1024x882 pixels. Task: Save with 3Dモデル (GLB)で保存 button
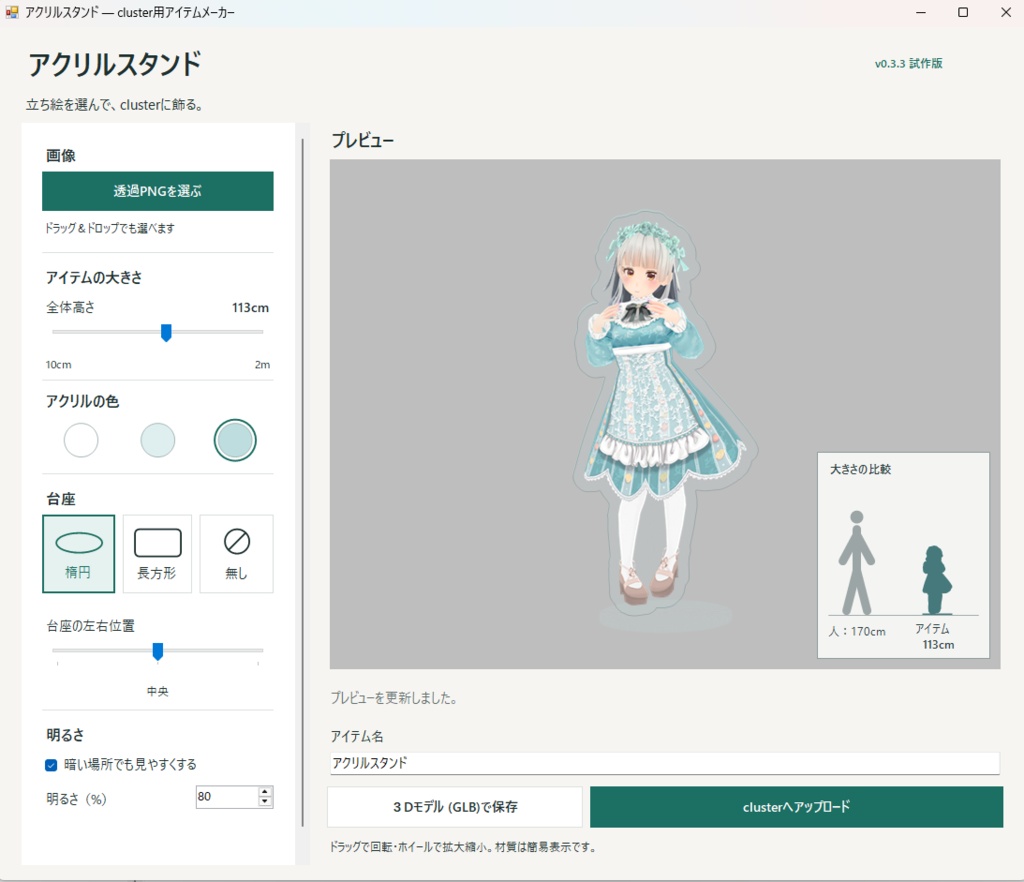(x=455, y=807)
